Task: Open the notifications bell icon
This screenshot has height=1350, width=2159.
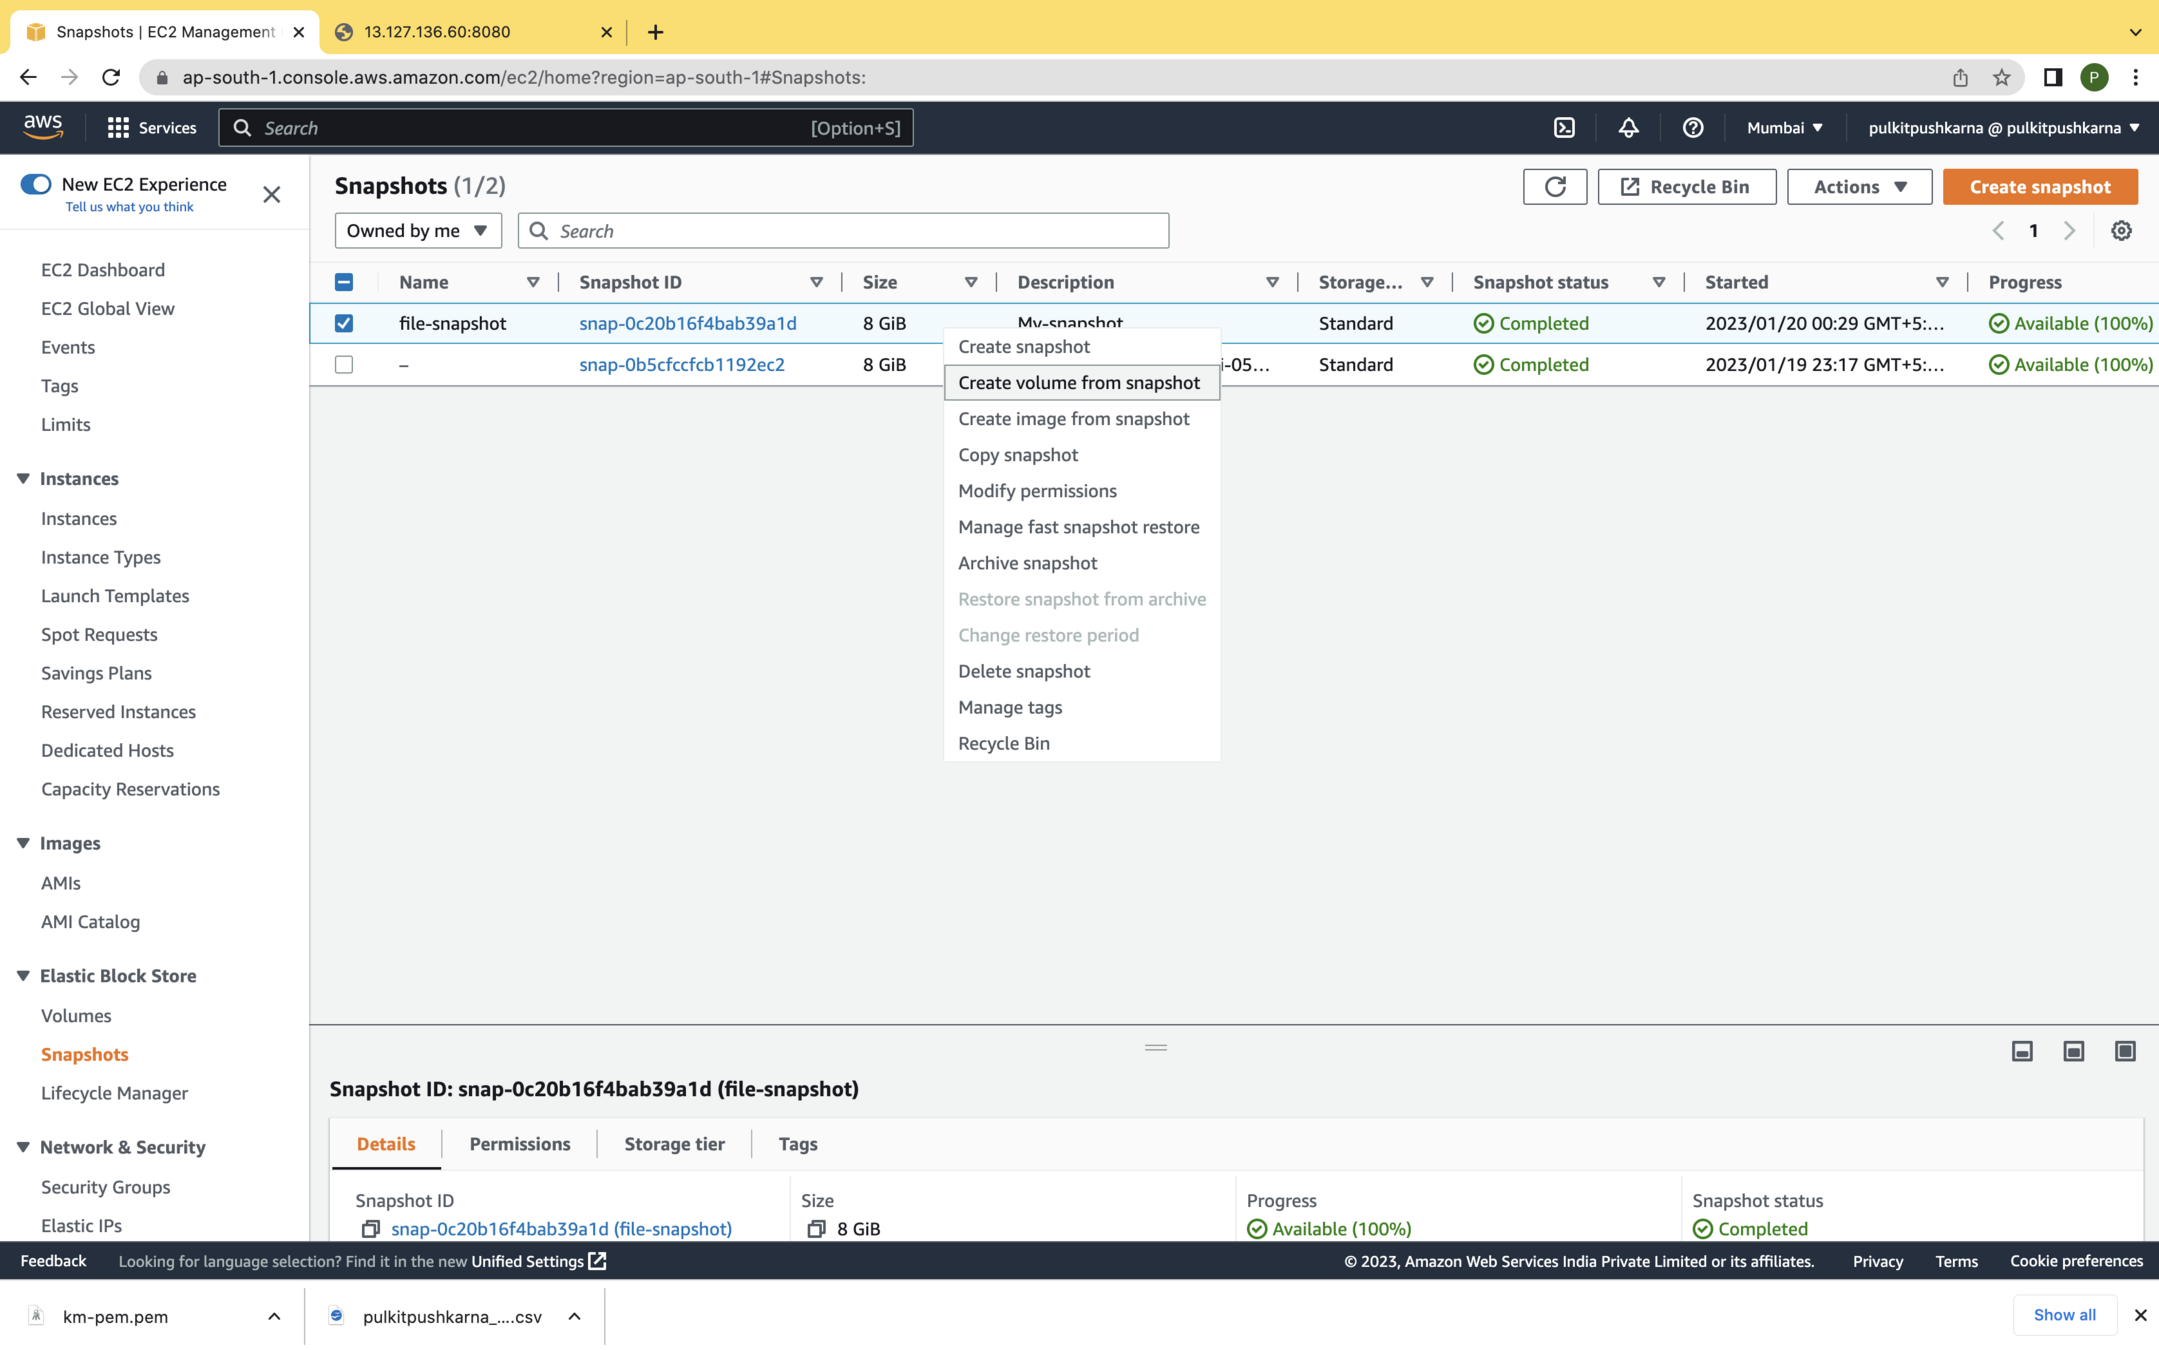Action: (x=1628, y=128)
